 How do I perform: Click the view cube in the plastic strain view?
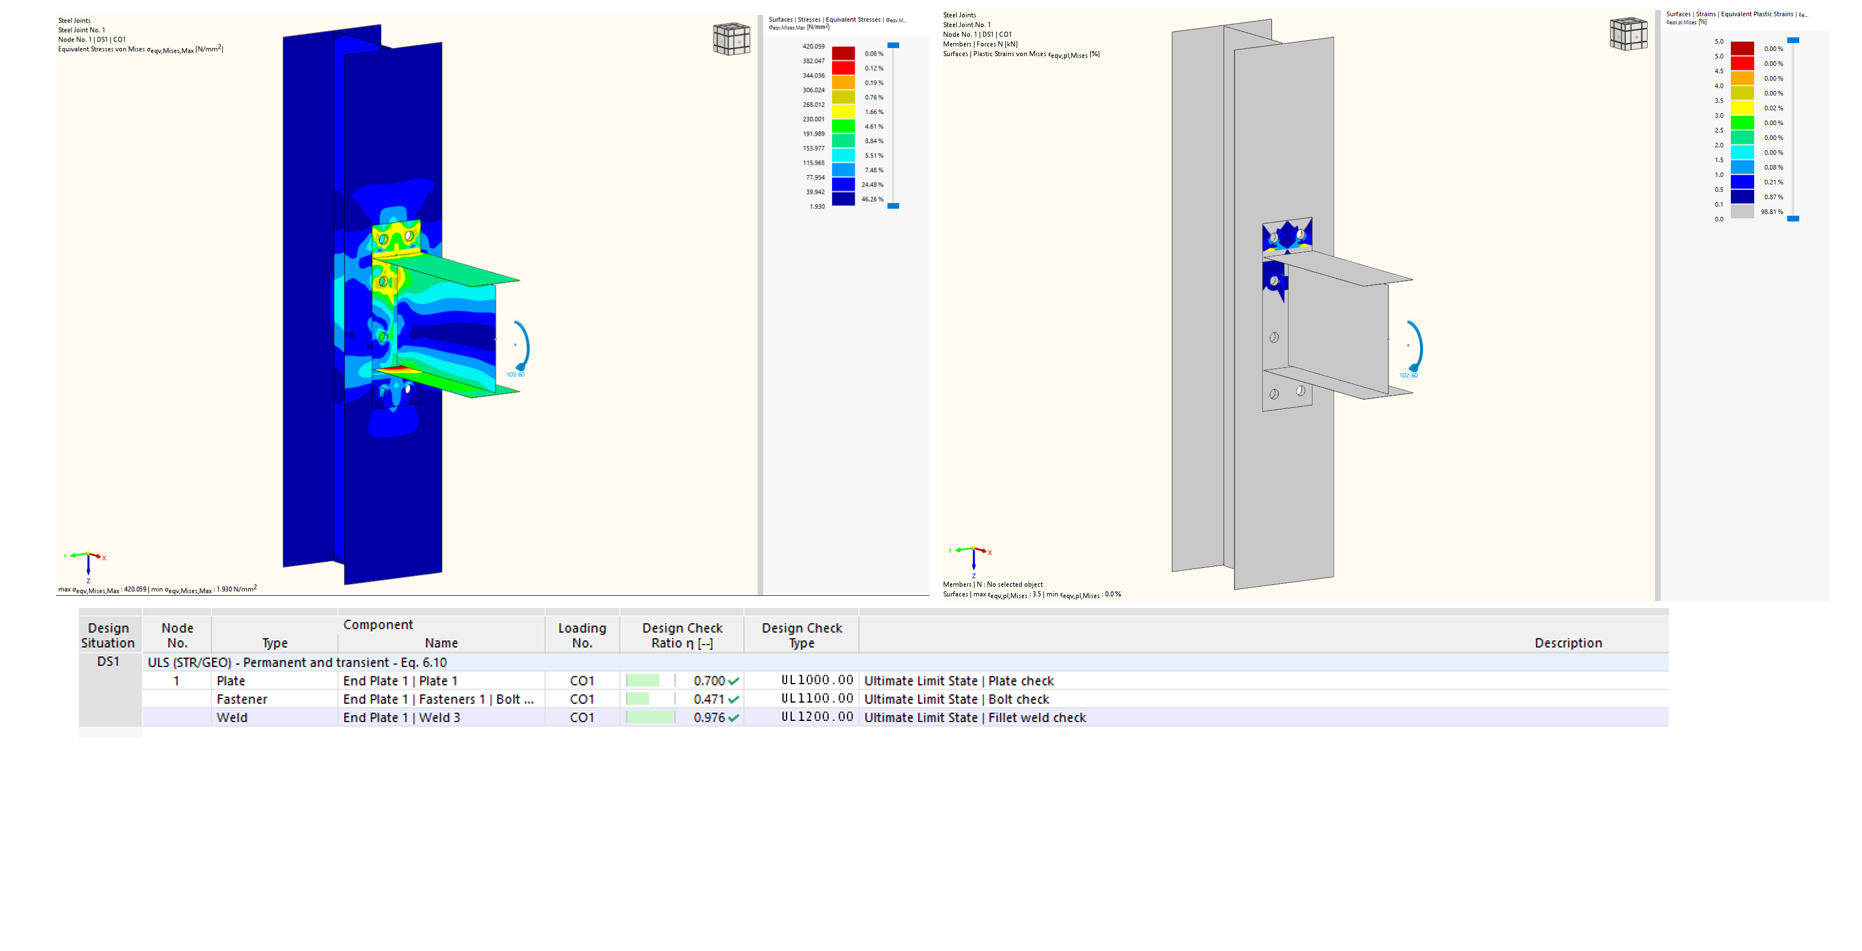tap(1628, 34)
